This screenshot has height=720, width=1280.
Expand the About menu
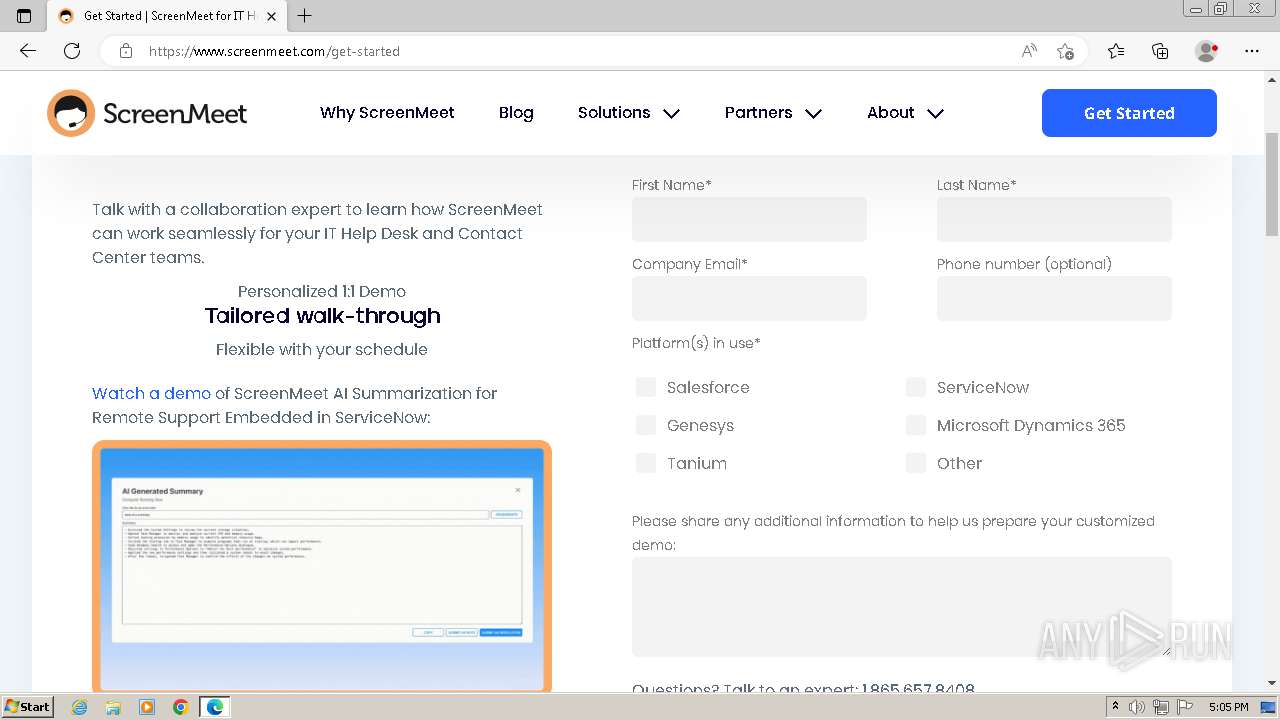point(905,113)
